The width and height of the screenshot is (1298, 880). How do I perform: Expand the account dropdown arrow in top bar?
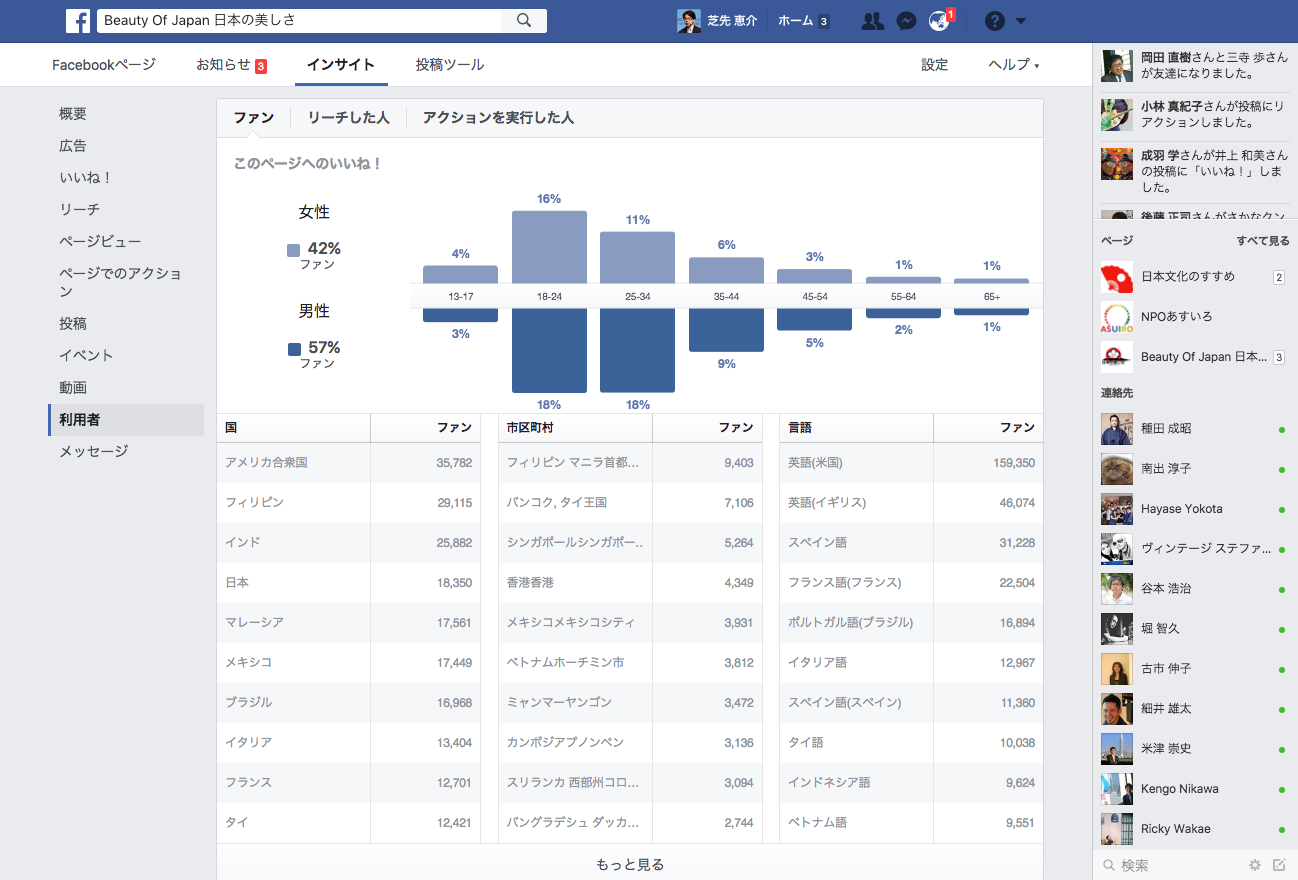click(x=1020, y=21)
